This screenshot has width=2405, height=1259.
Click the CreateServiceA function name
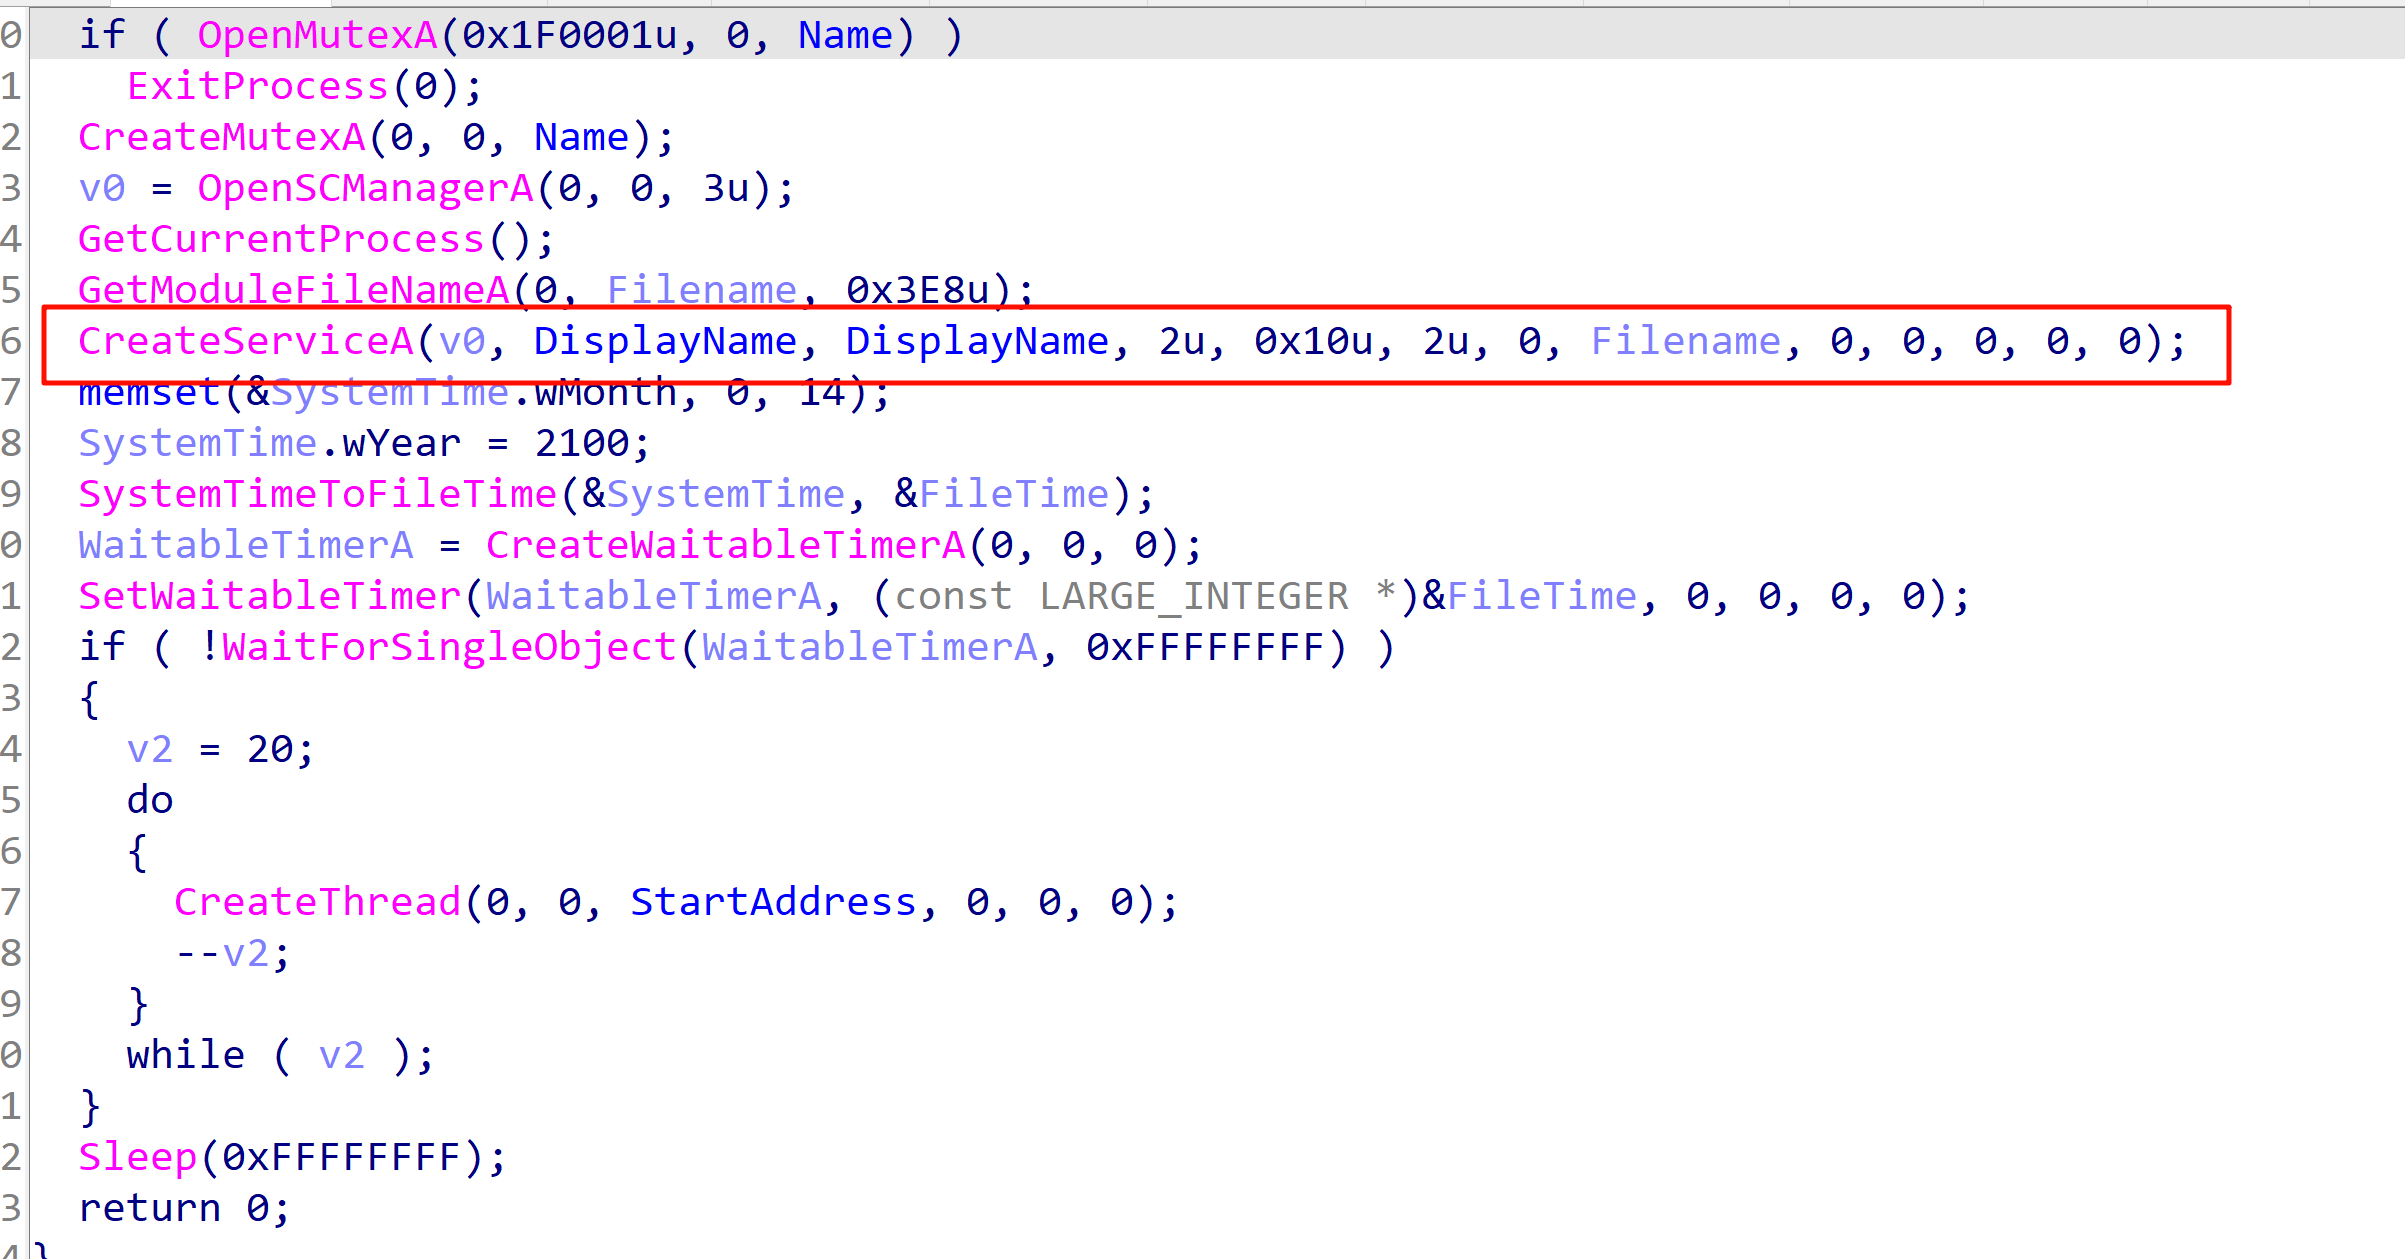(x=246, y=341)
